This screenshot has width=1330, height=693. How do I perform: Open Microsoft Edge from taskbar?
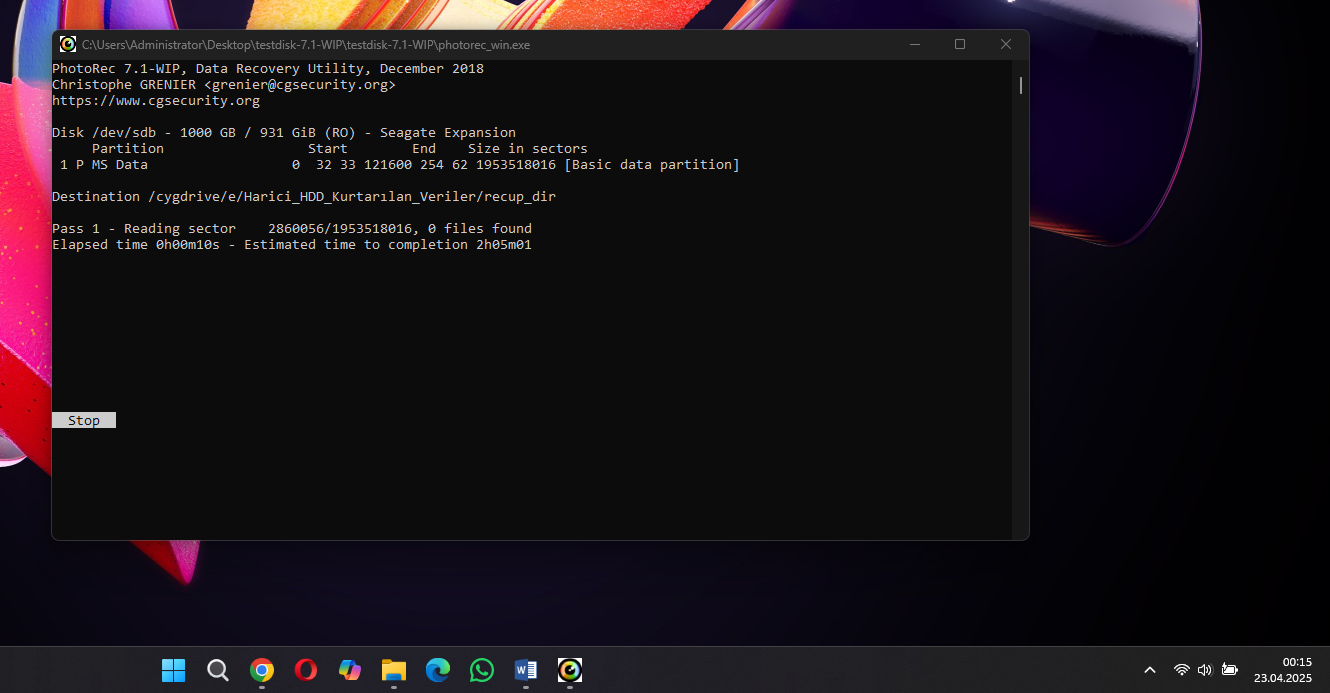438,670
